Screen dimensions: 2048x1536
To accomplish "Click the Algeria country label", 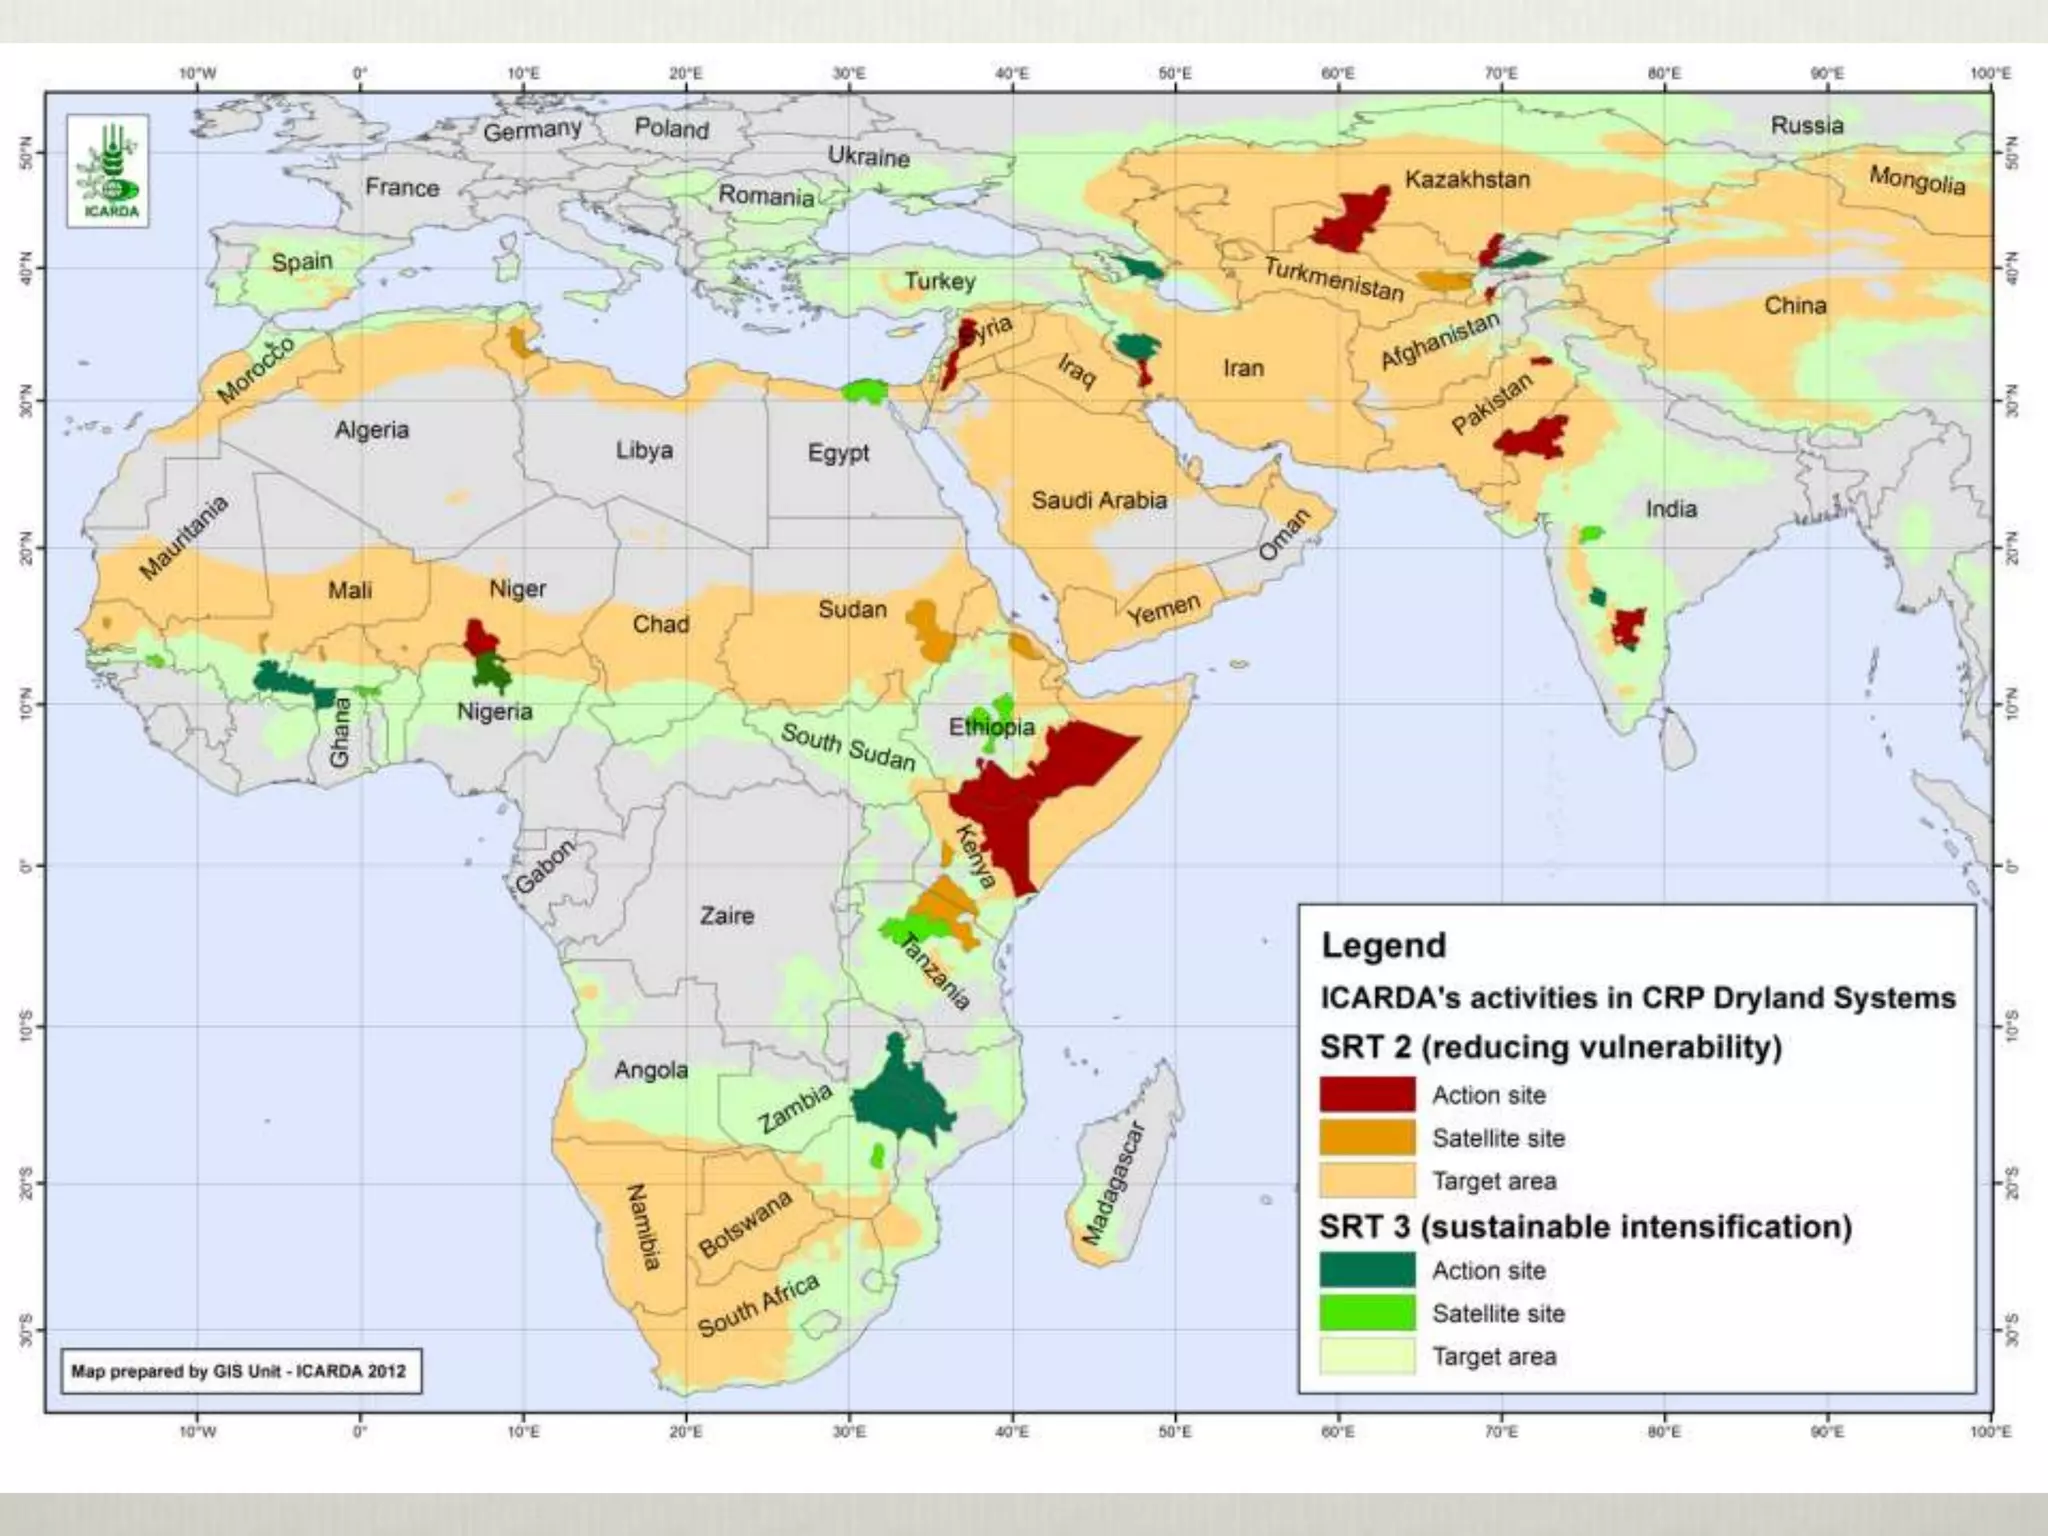I will click(x=371, y=430).
